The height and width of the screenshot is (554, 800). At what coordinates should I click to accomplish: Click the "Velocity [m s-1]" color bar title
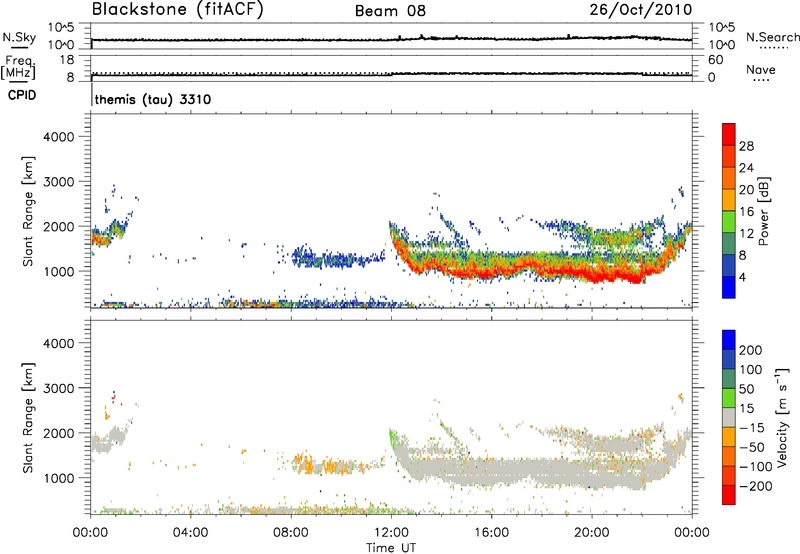coord(783,417)
